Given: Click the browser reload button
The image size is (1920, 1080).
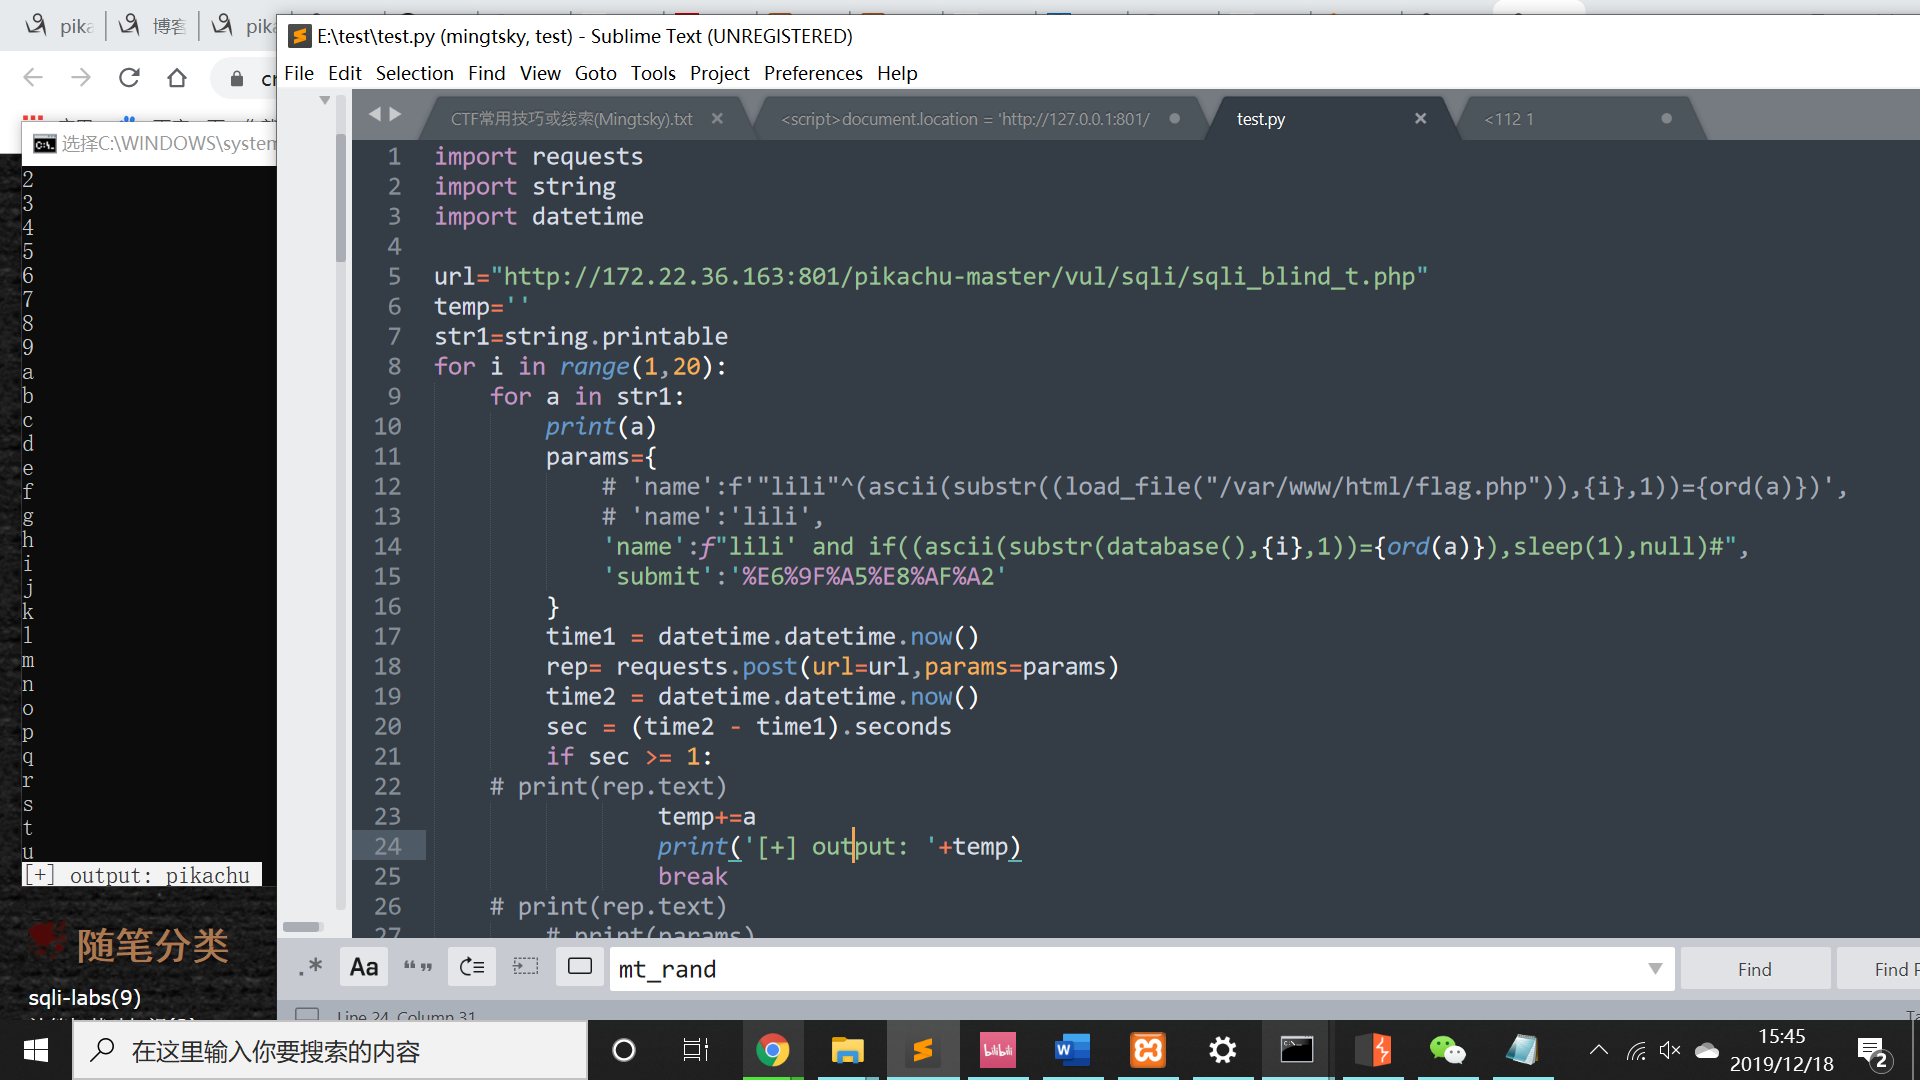Looking at the screenshot, I should [129, 78].
